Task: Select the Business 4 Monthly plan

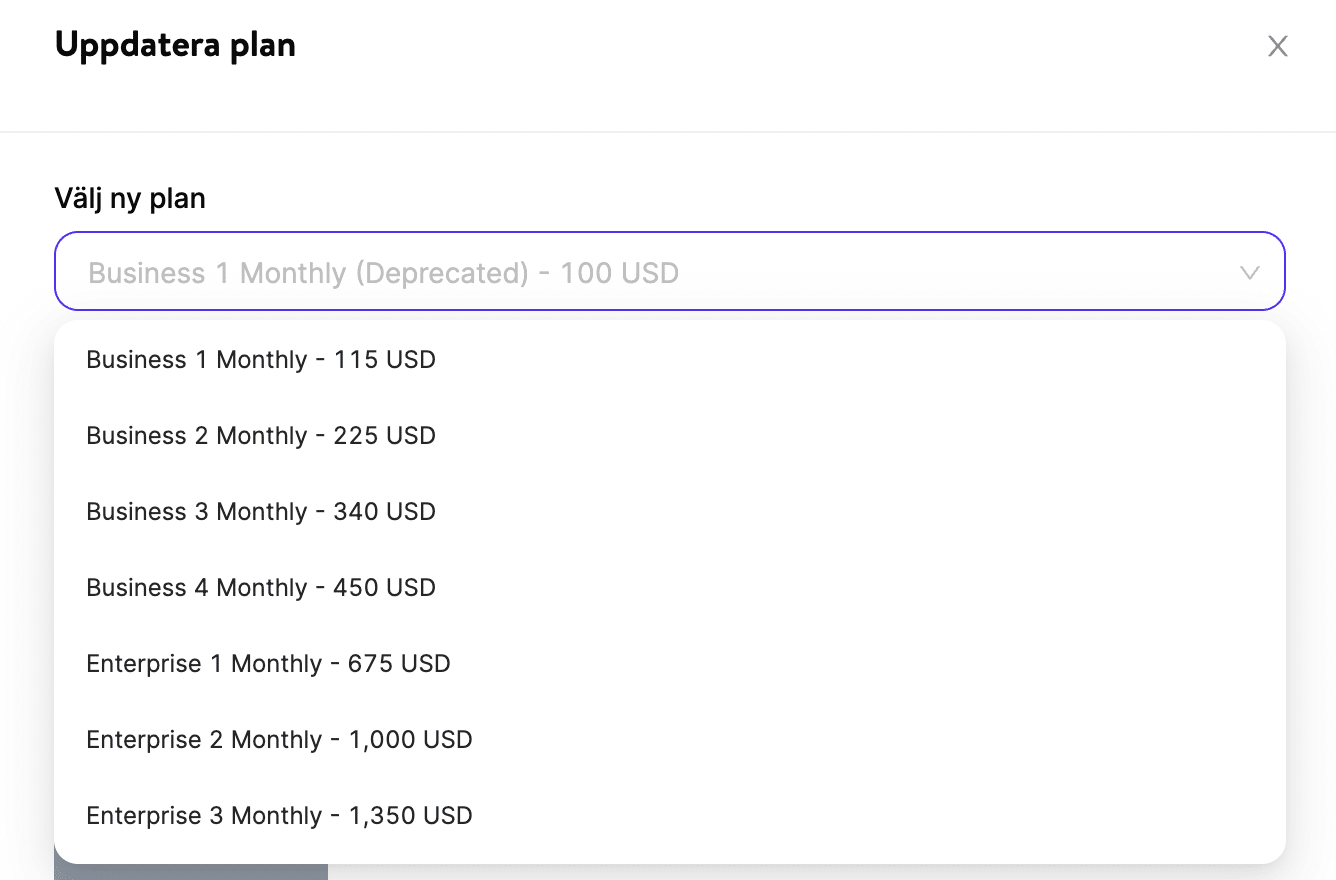Action: [x=261, y=588]
